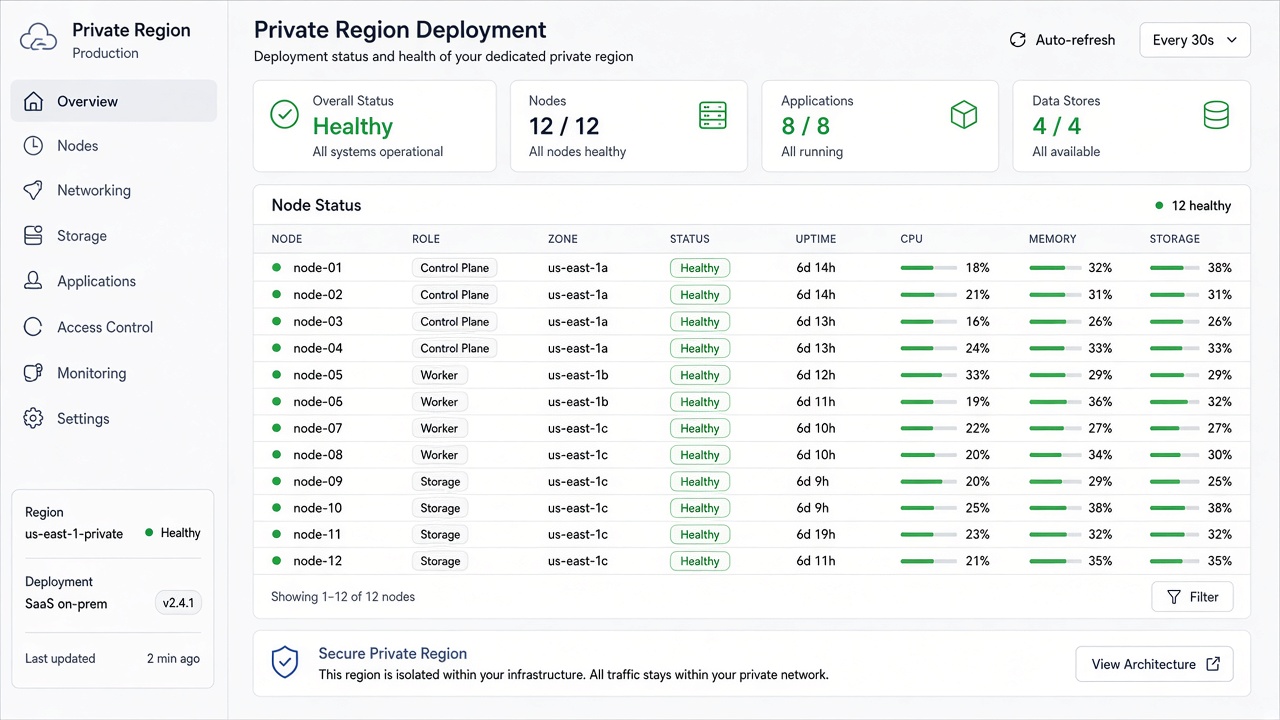The image size is (1280, 720).
Task: Click the v2.4.1 version badge
Action: (x=179, y=604)
